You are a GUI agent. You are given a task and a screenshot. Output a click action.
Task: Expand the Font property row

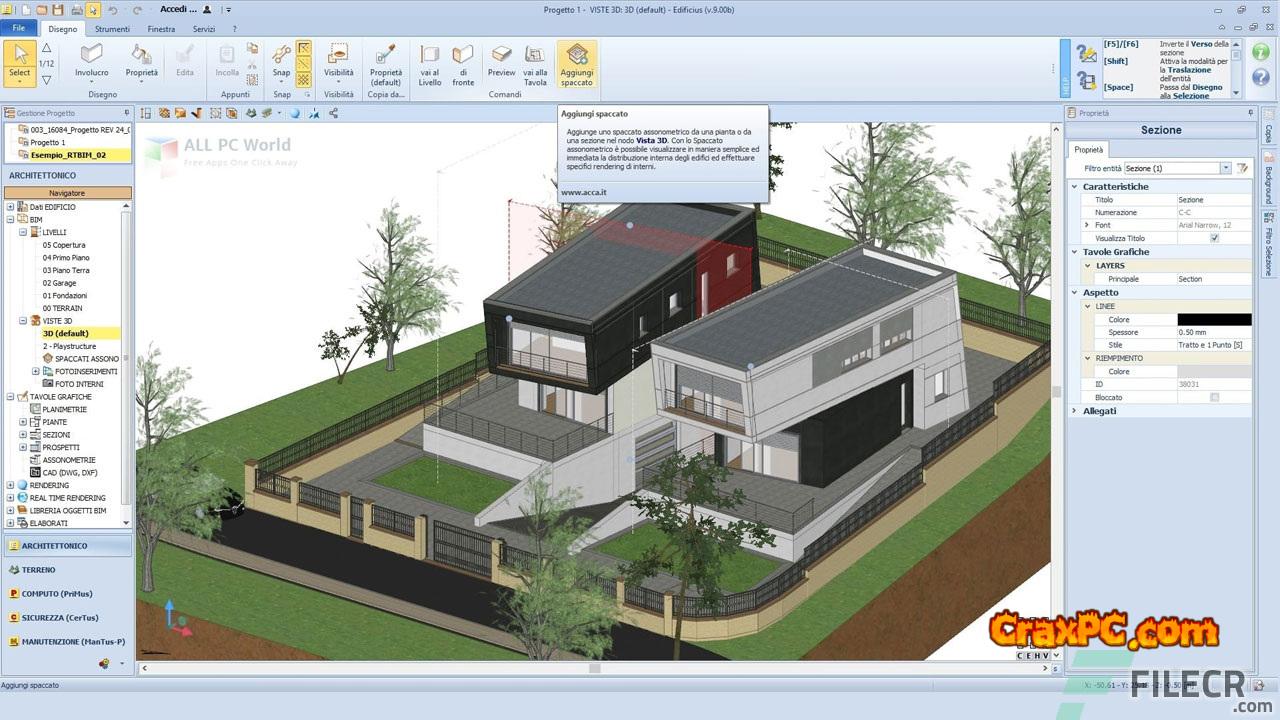click(1087, 225)
